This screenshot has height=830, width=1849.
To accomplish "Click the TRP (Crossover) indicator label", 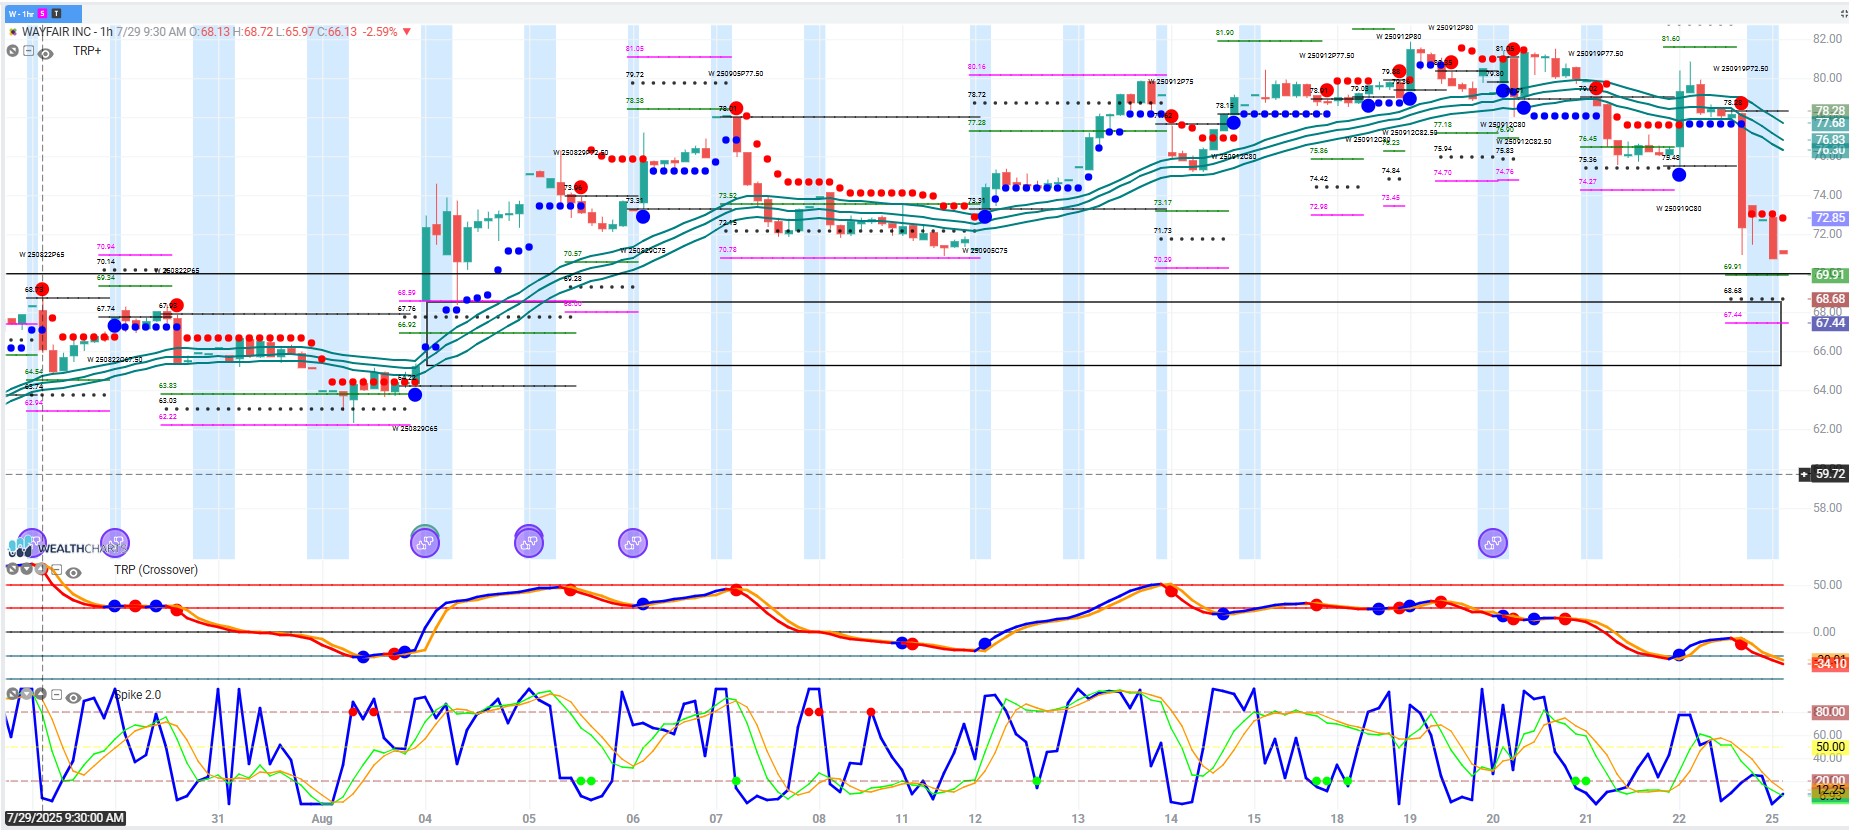I will tap(156, 570).
